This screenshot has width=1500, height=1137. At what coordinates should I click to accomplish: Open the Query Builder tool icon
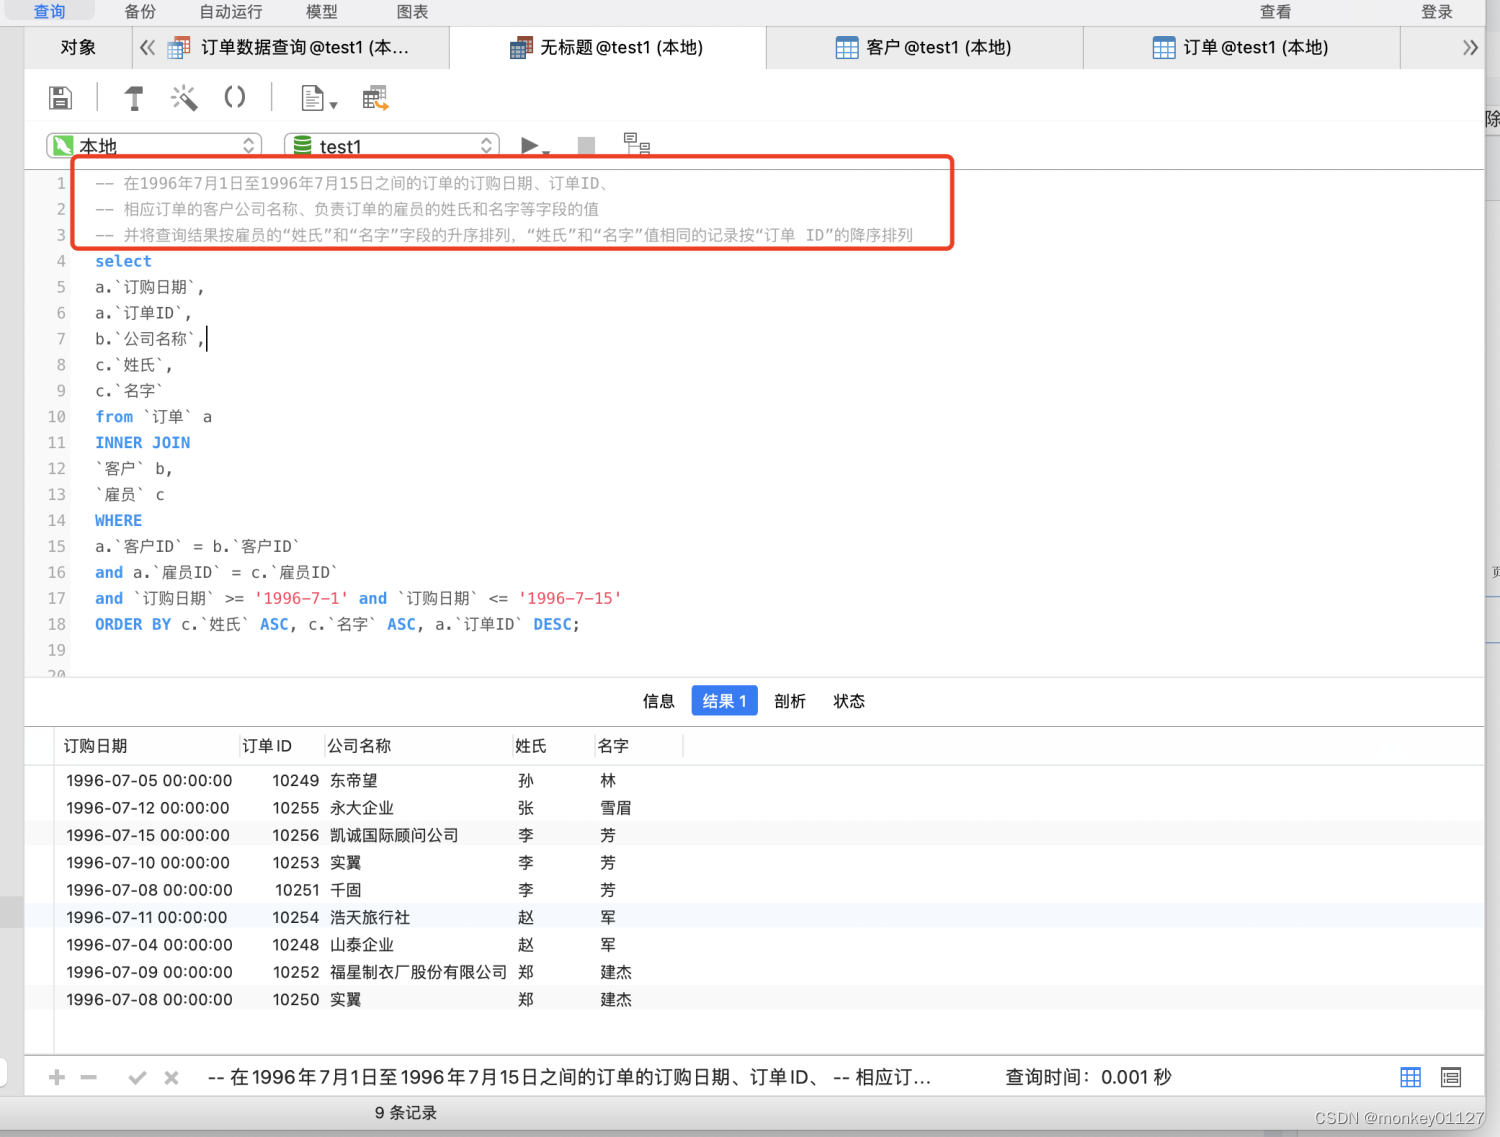point(134,97)
